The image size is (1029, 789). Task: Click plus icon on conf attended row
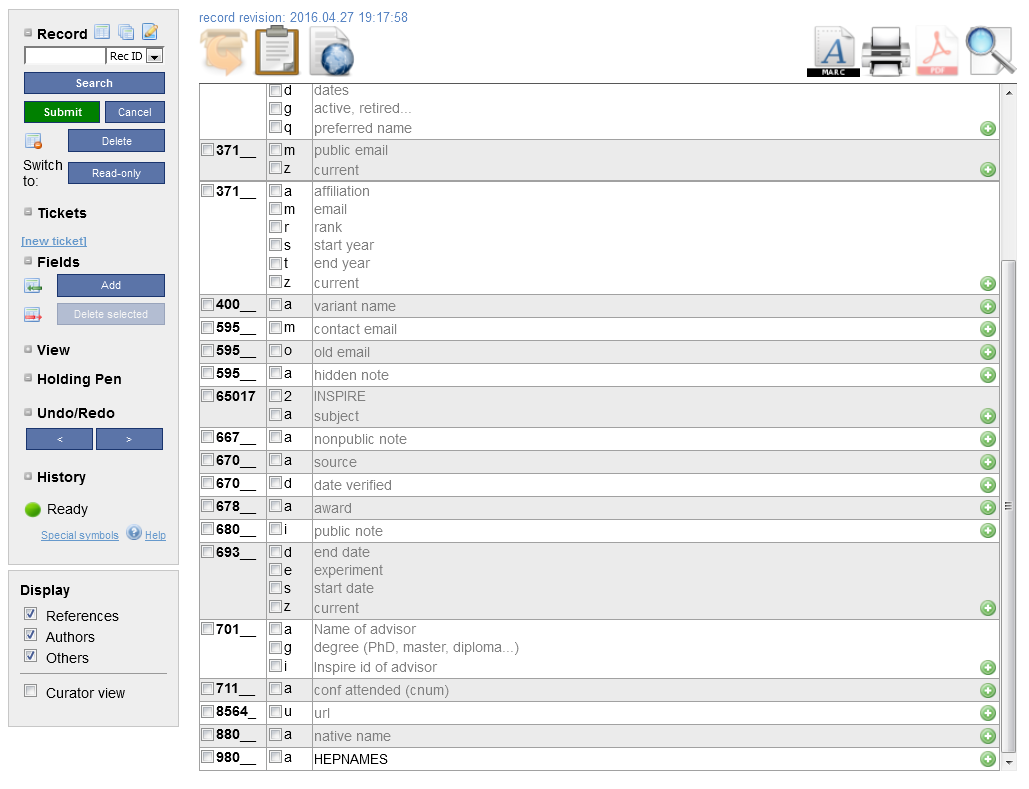tap(988, 690)
